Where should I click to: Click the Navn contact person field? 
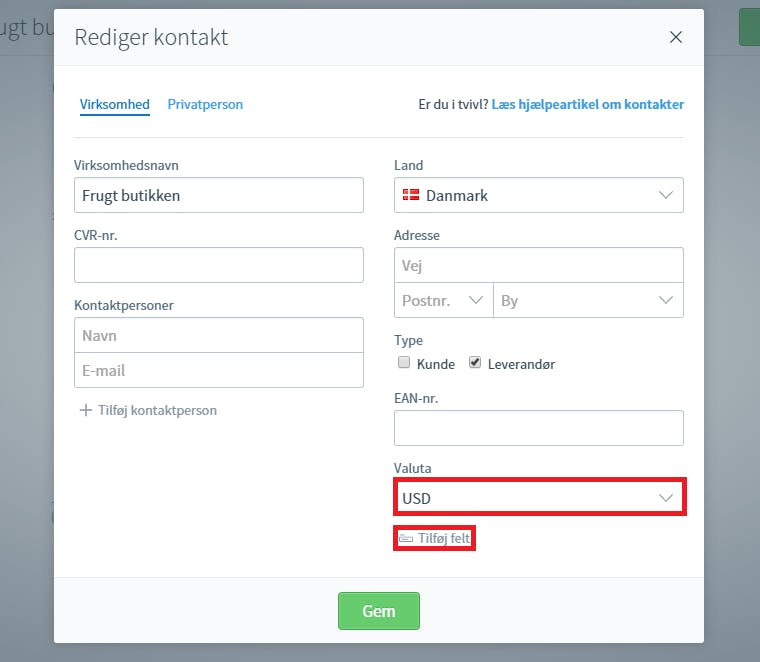219,335
